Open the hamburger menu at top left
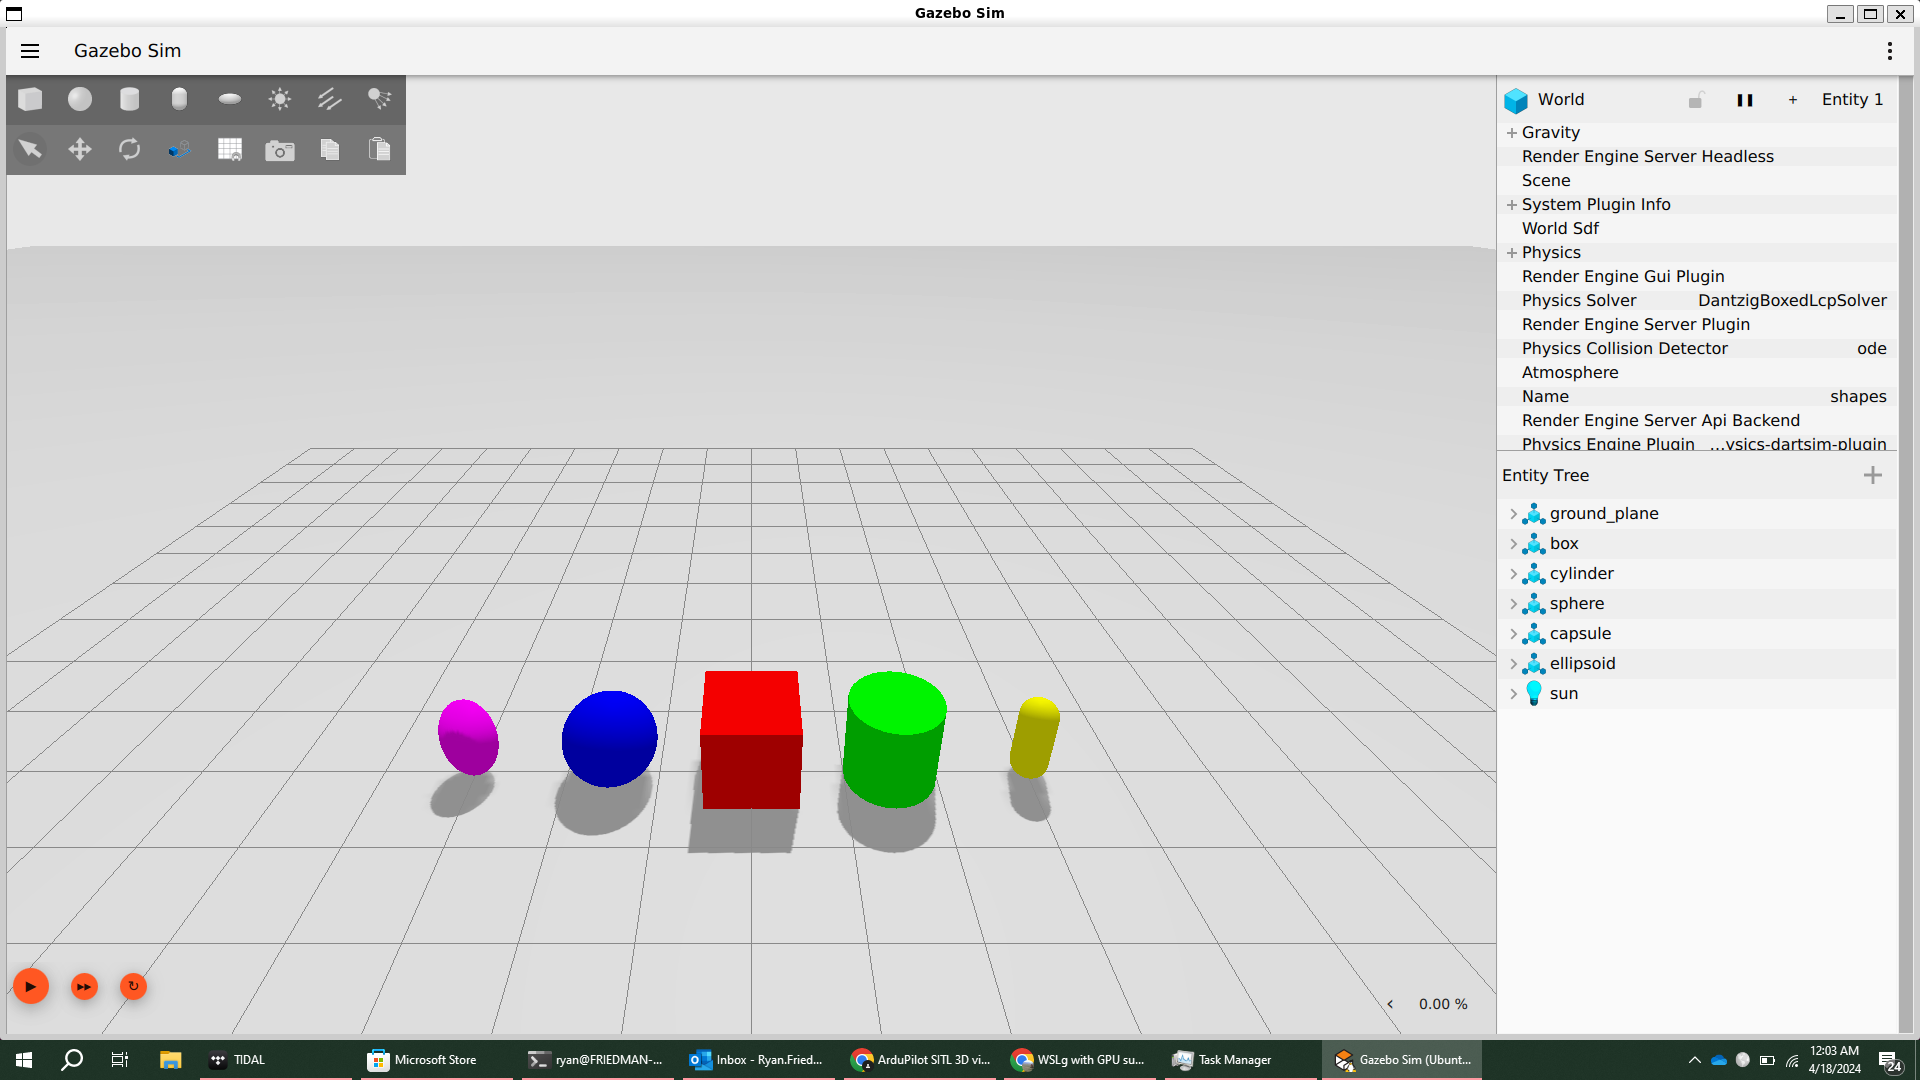The height and width of the screenshot is (1080, 1920). click(x=30, y=51)
